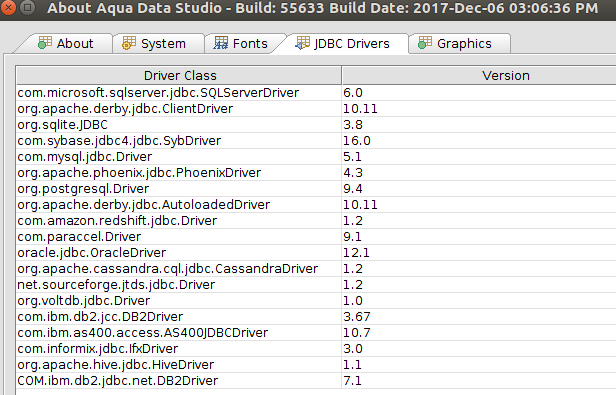Select the com.informix.jdbc.IfxDriver row
616x395 pixels.
click(x=316, y=349)
